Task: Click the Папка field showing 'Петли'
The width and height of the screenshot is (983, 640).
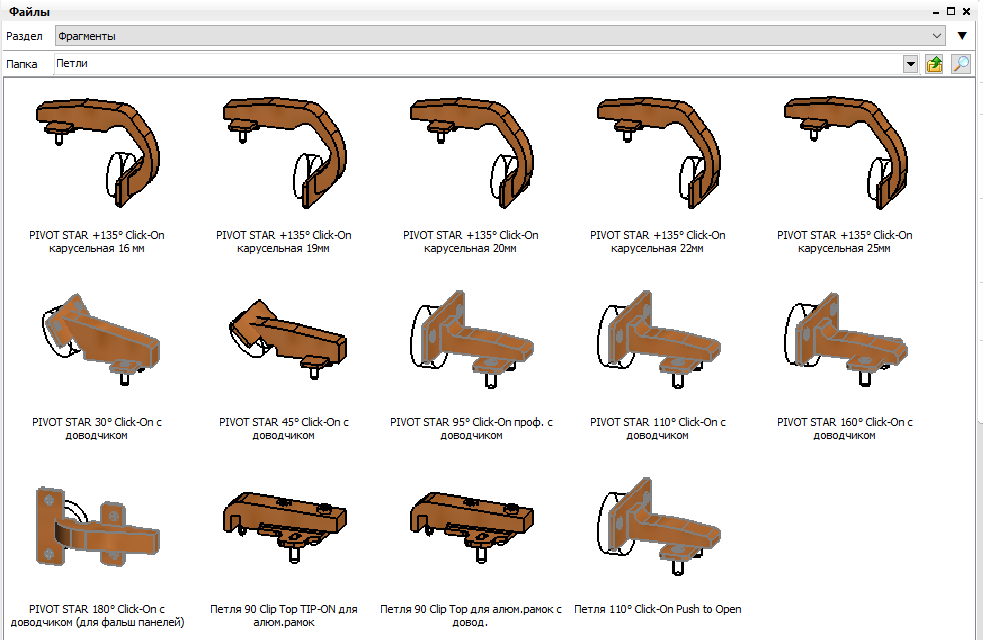Action: [478, 64]
